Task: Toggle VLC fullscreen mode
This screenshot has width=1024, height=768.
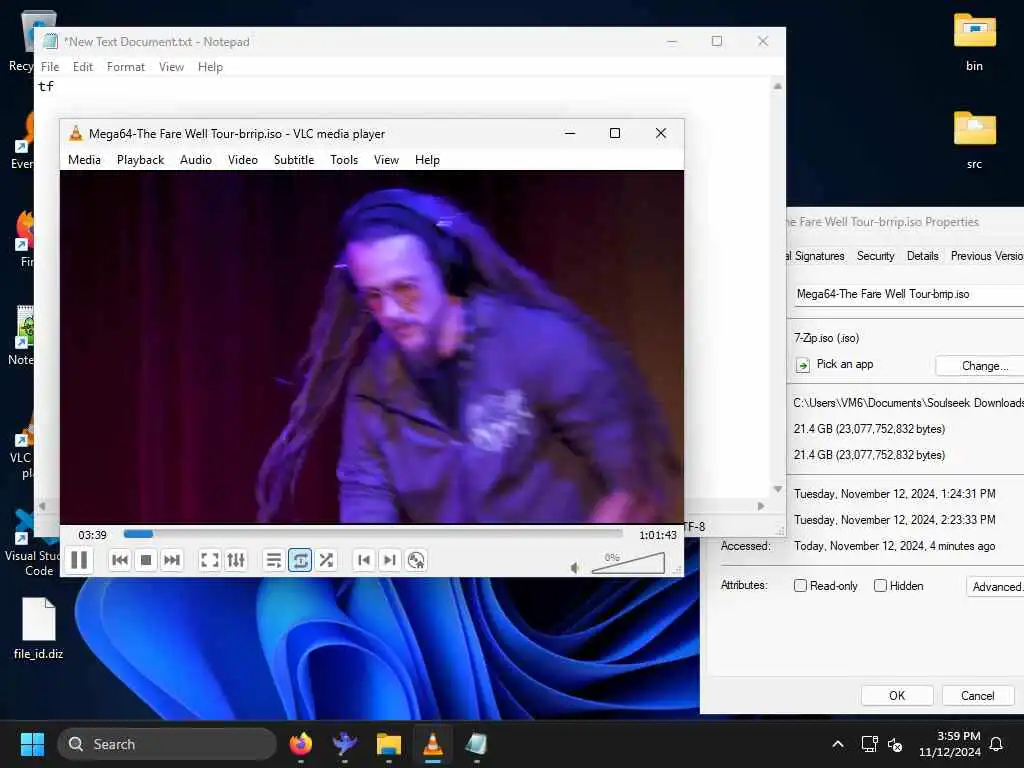Action: point(210,560)
